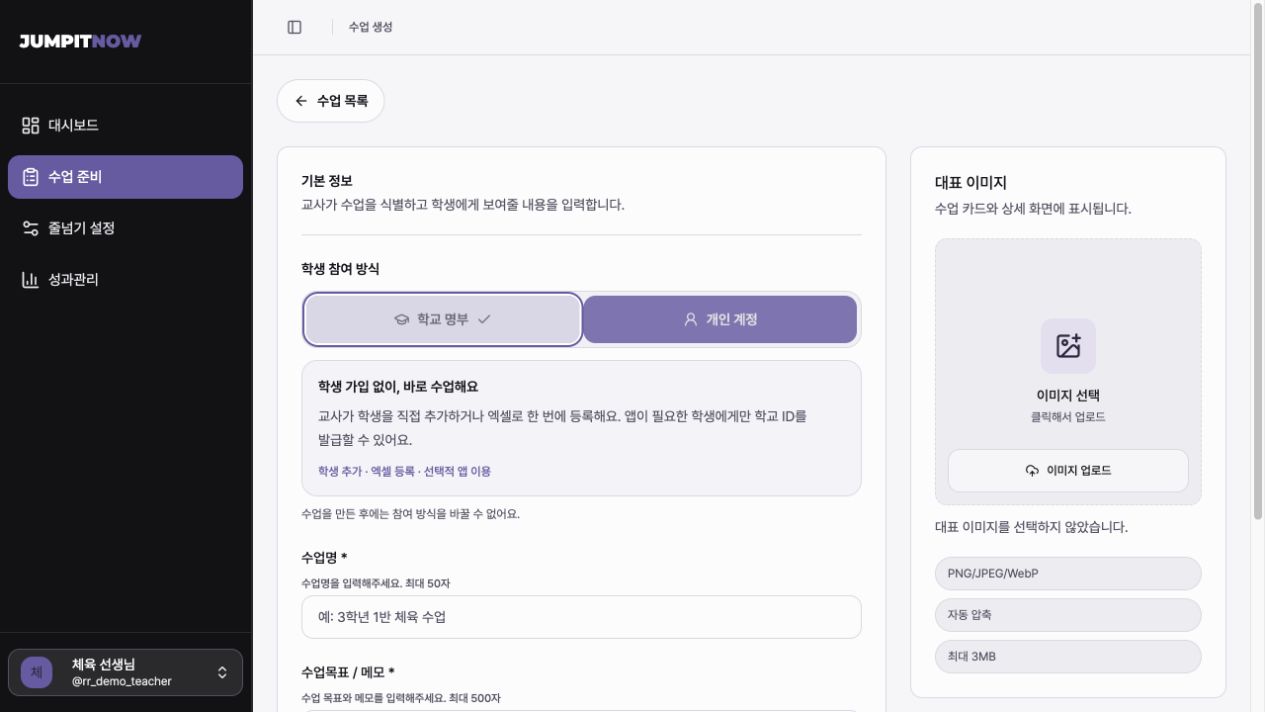This screenshot has height=712, width=1265.
Task: Click the image-add icon in upload area
Action: click(1068, 346)
